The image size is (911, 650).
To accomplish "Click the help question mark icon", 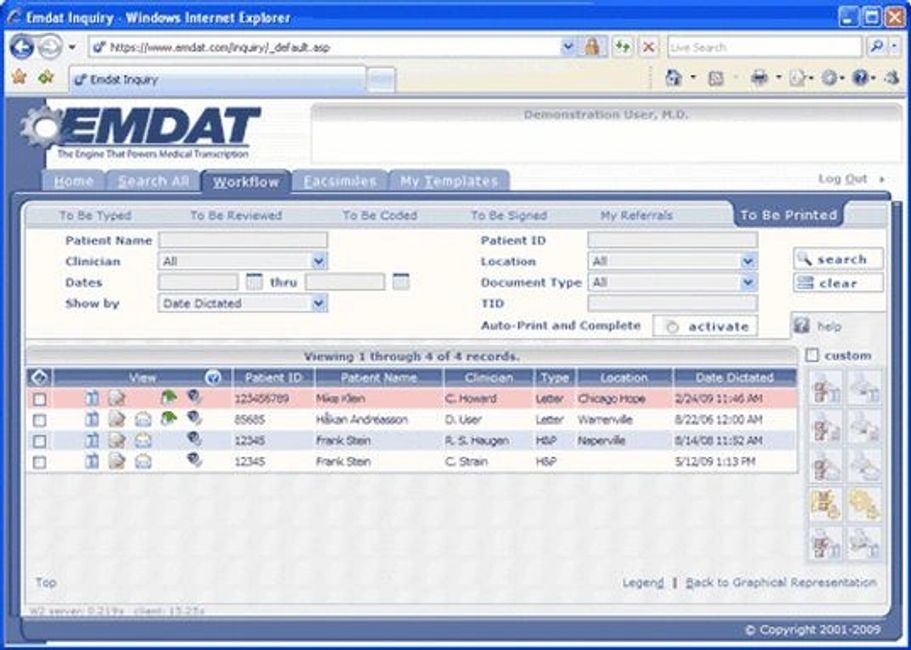I will pos(802,326).
